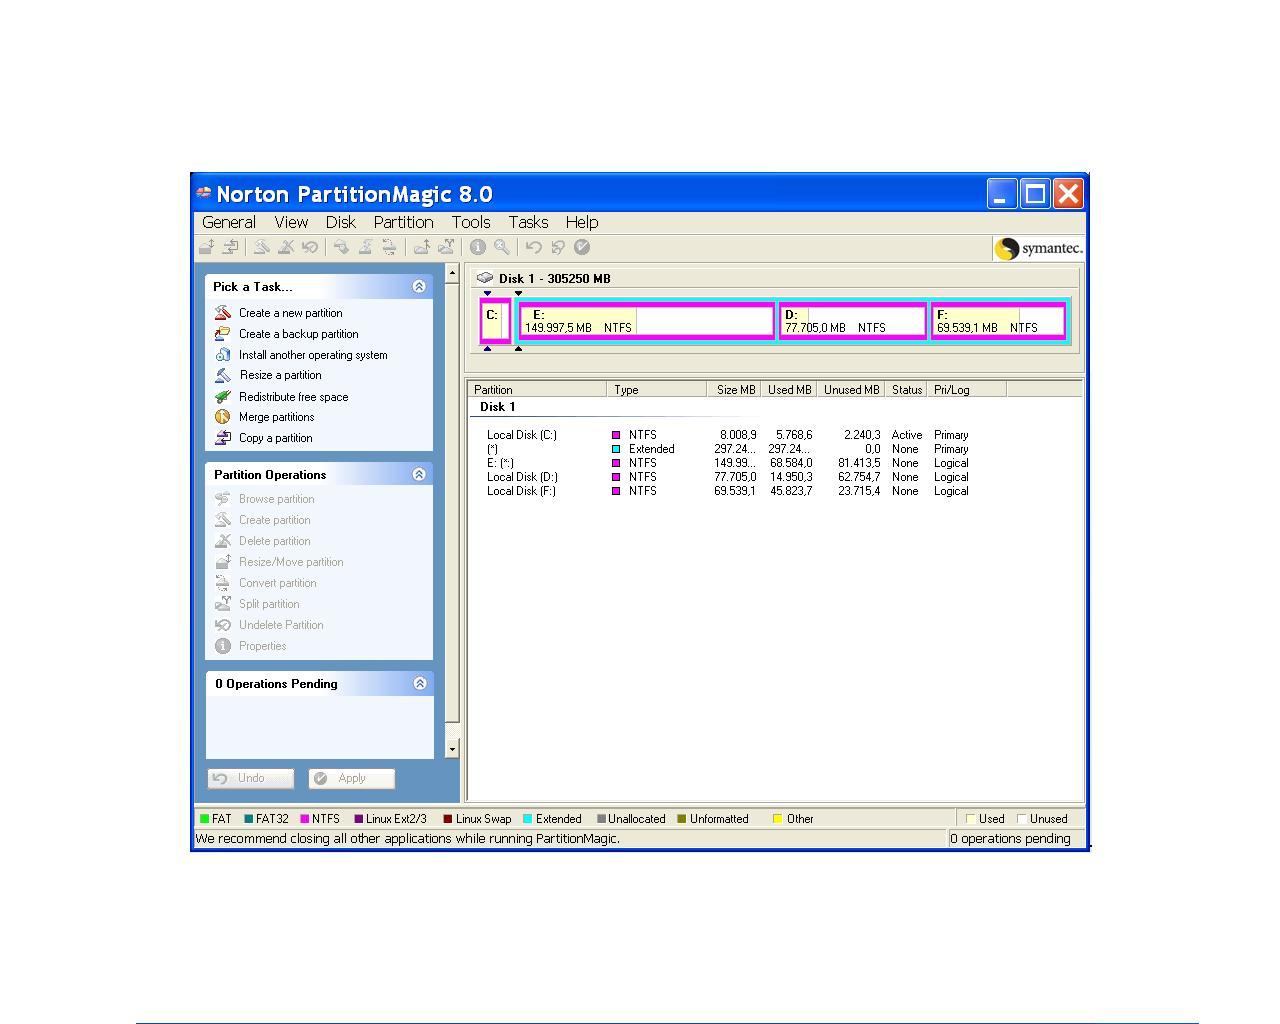Sort by the Size MB column header

[734, 389]
